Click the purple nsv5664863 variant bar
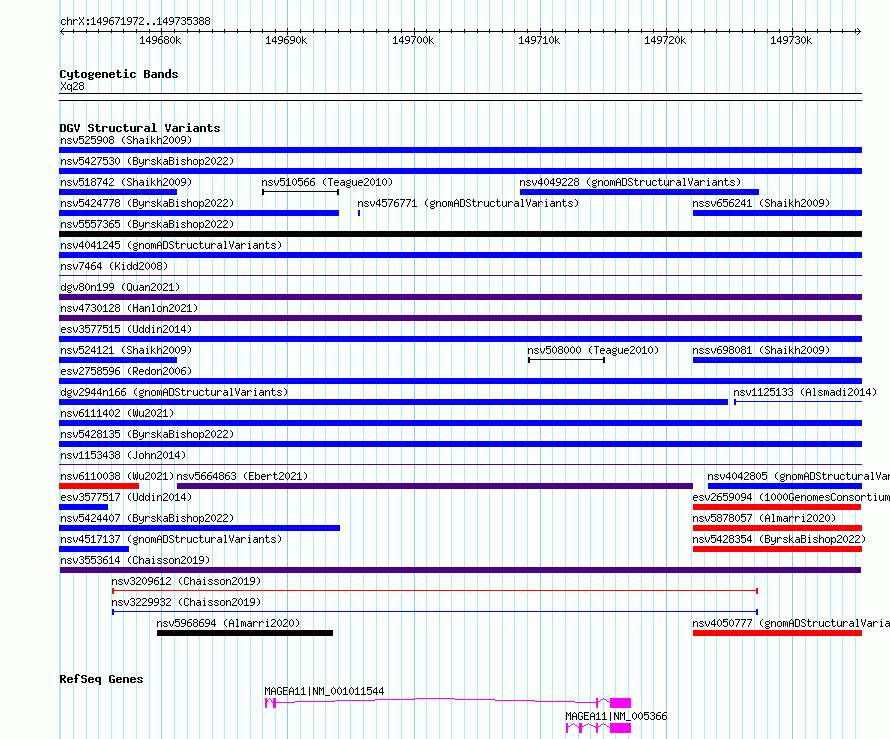The height and width of the screenshot is (739, 890). pyautogui.click(x=435, y=486)
